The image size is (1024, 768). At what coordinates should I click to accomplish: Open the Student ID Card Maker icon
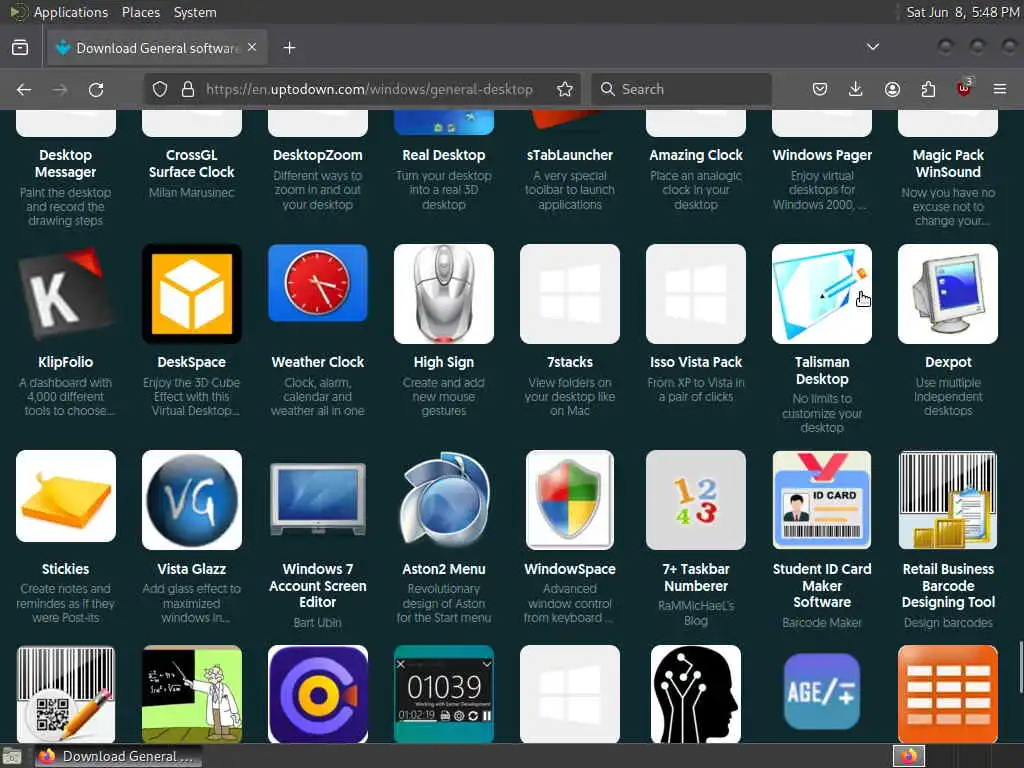[x=822, y=500]
